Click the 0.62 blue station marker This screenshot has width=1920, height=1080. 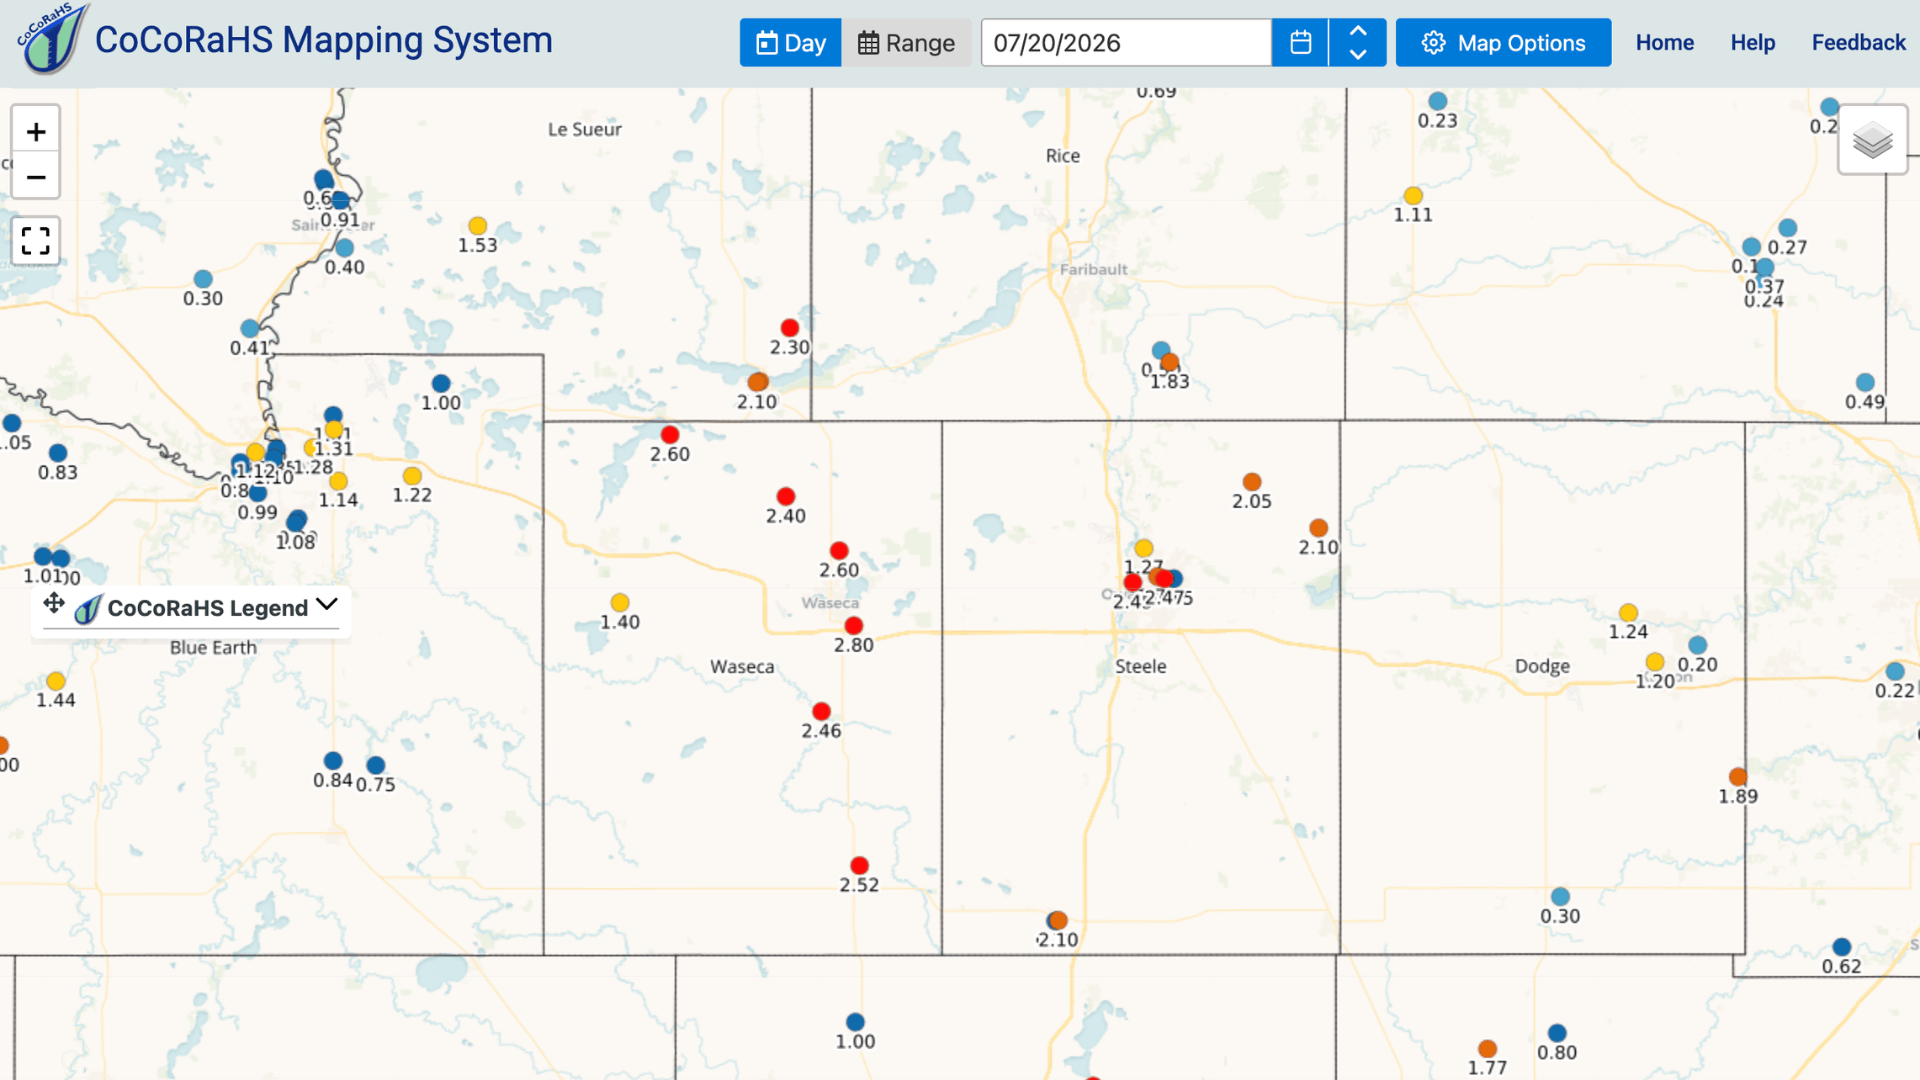pos(1842,947)
